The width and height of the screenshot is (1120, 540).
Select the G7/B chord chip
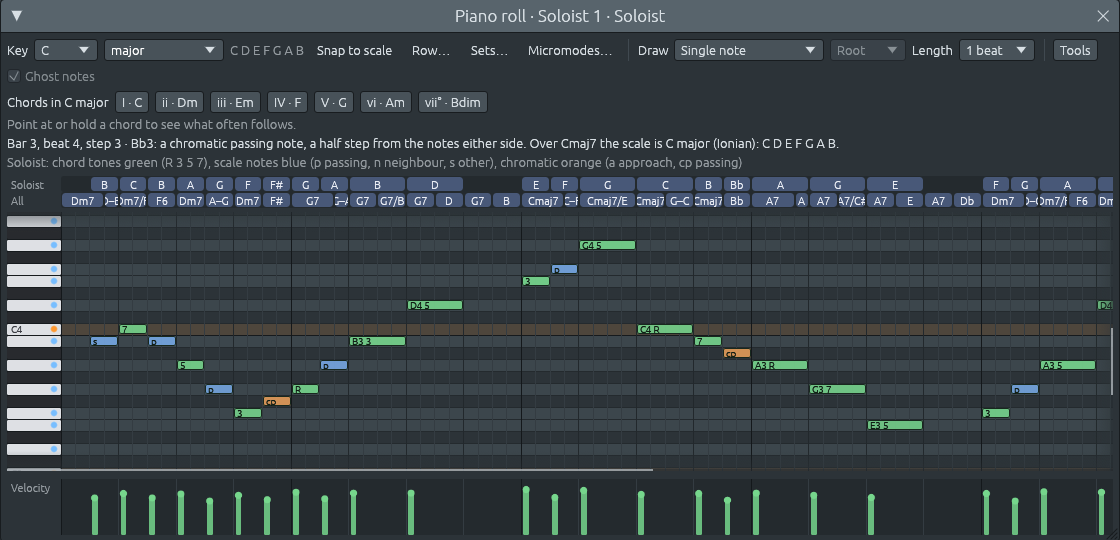(391, 201)
